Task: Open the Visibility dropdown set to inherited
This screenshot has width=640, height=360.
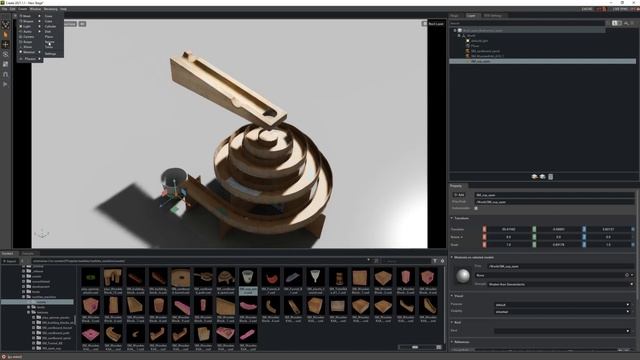Action: pyautogui.click(x=562, y=312)
